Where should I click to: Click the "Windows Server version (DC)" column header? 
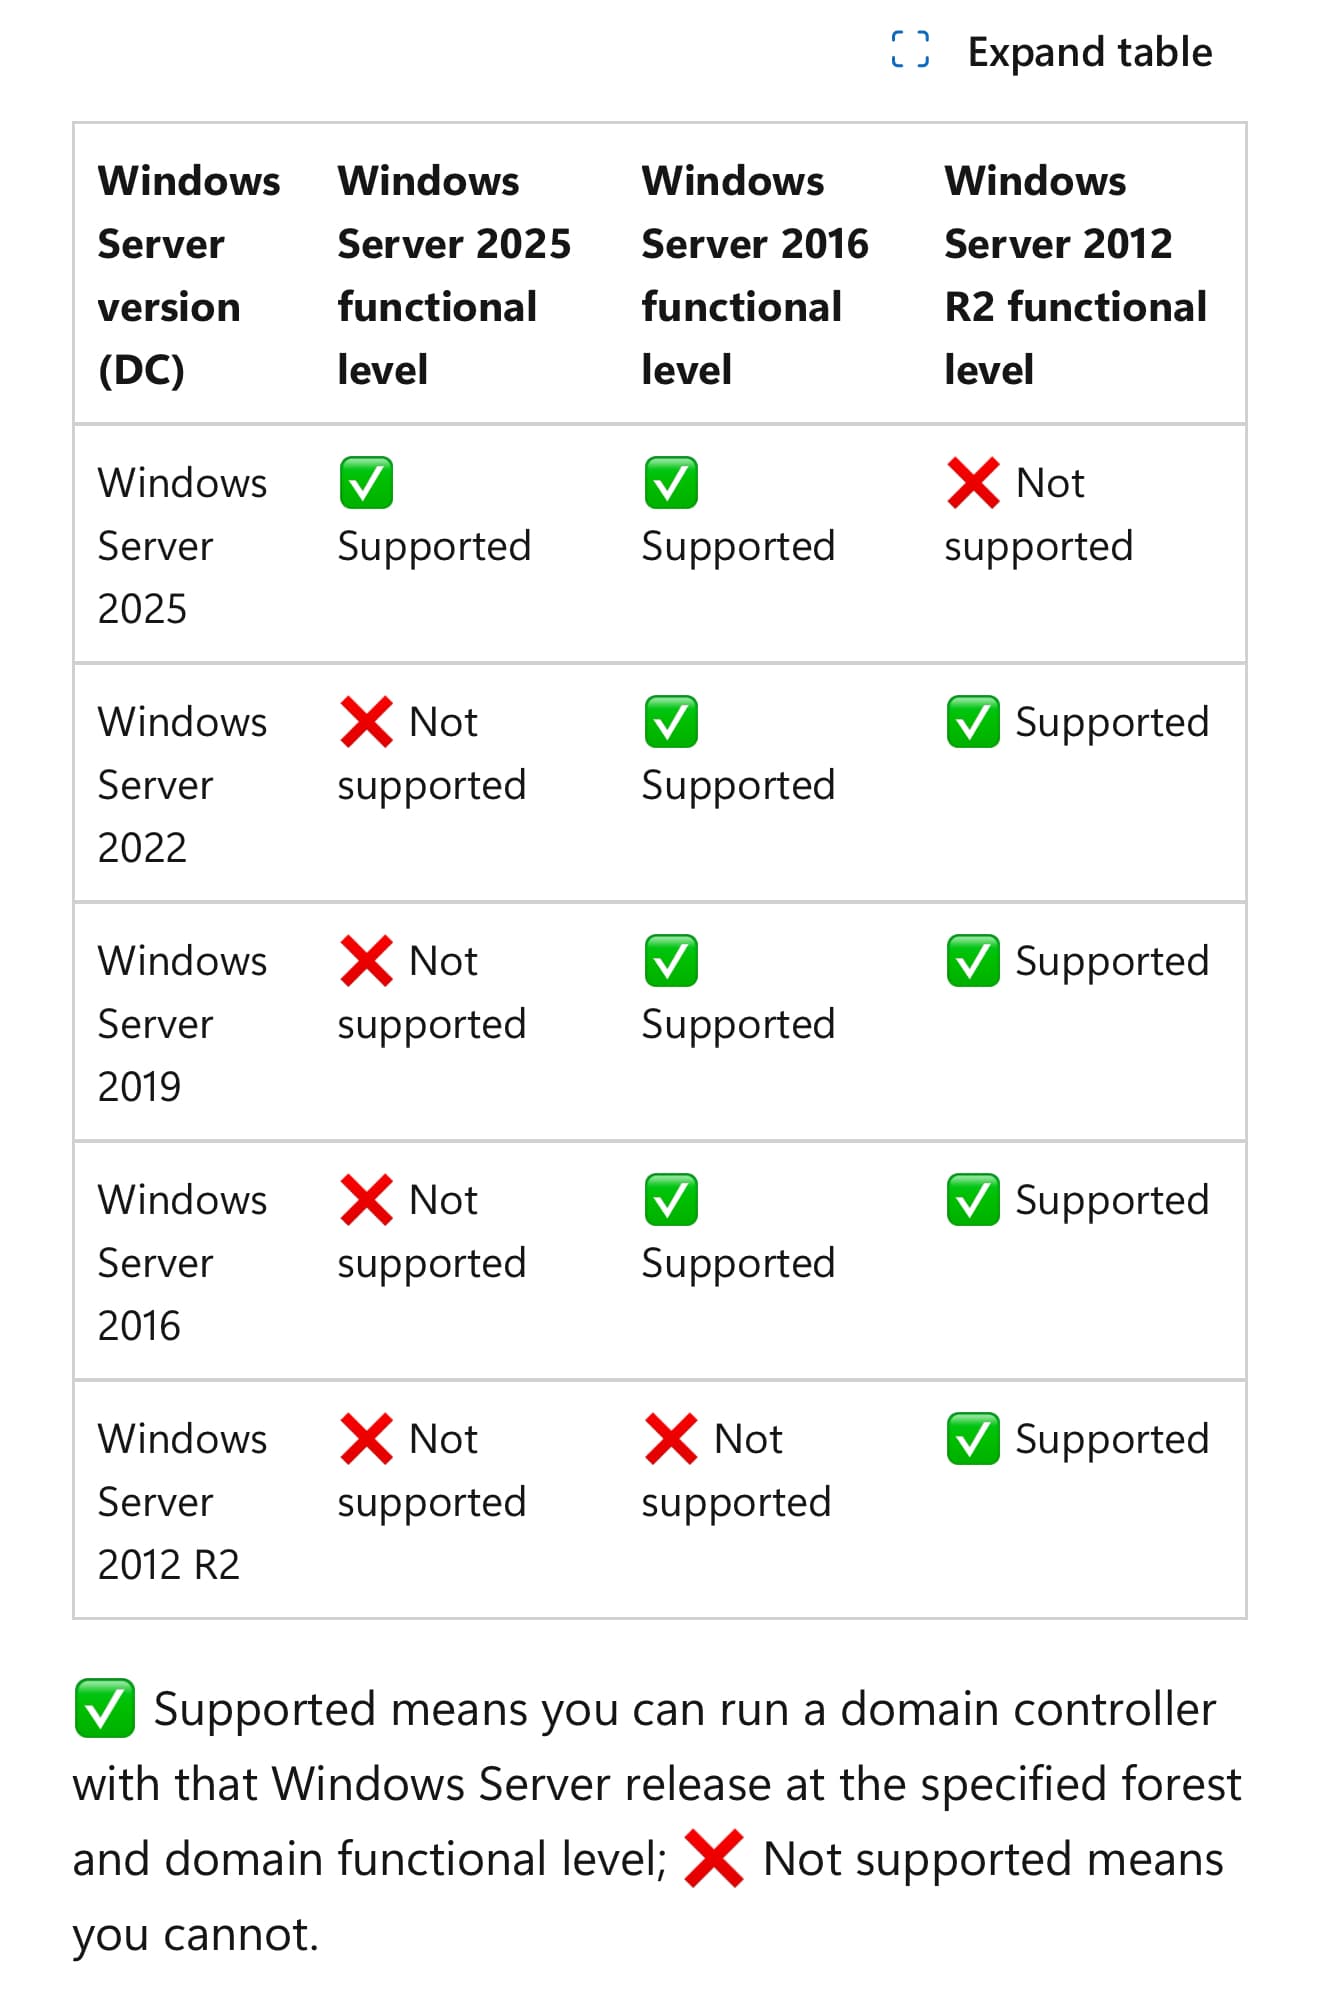[x=188, y=275]
